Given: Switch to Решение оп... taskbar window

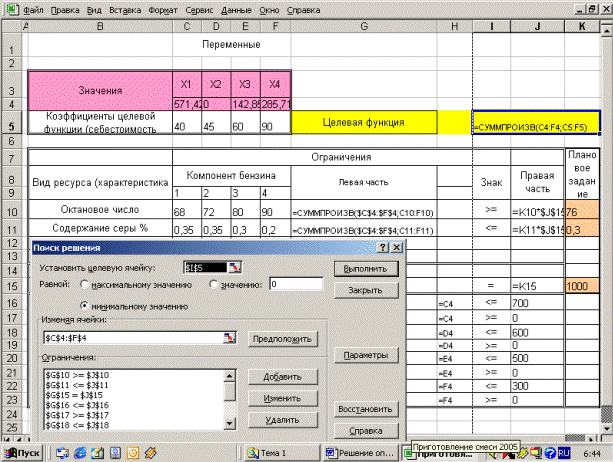Looking at the screenshot, I should (x=360, y=453).
